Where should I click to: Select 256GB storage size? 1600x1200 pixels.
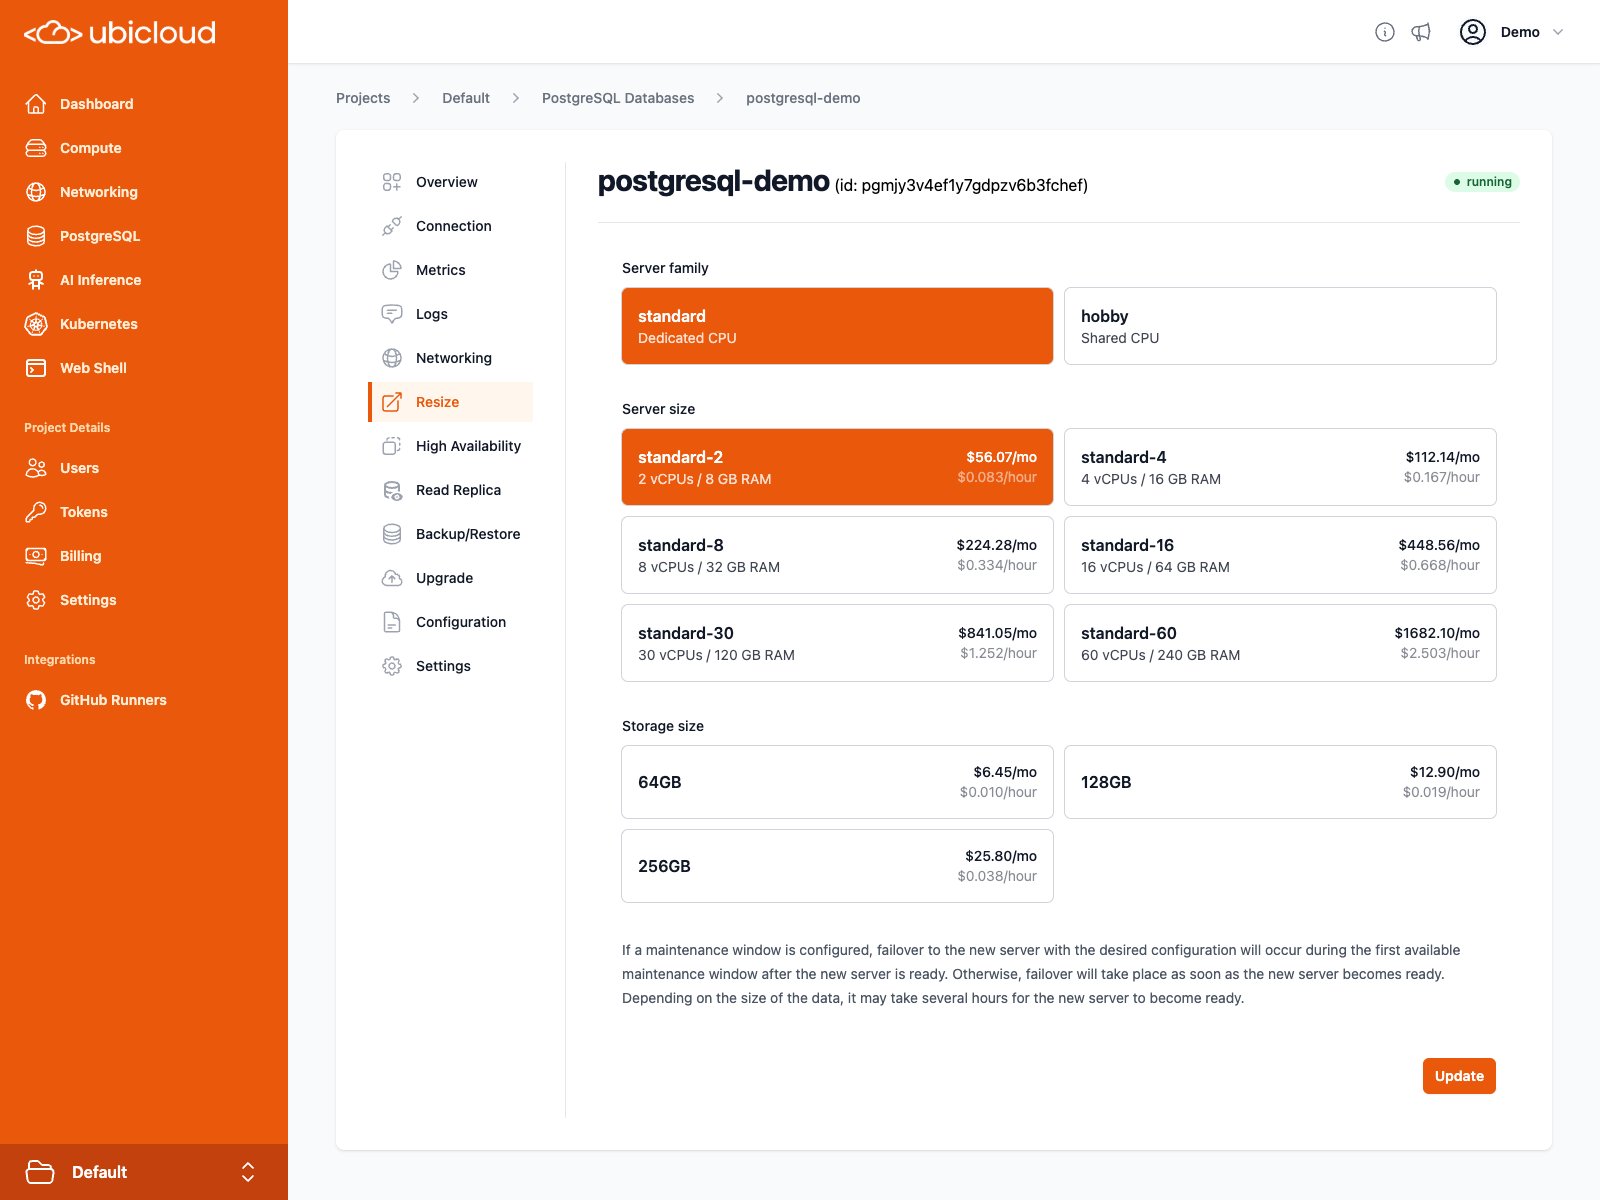pyautogui.click(x=837, y=866)
